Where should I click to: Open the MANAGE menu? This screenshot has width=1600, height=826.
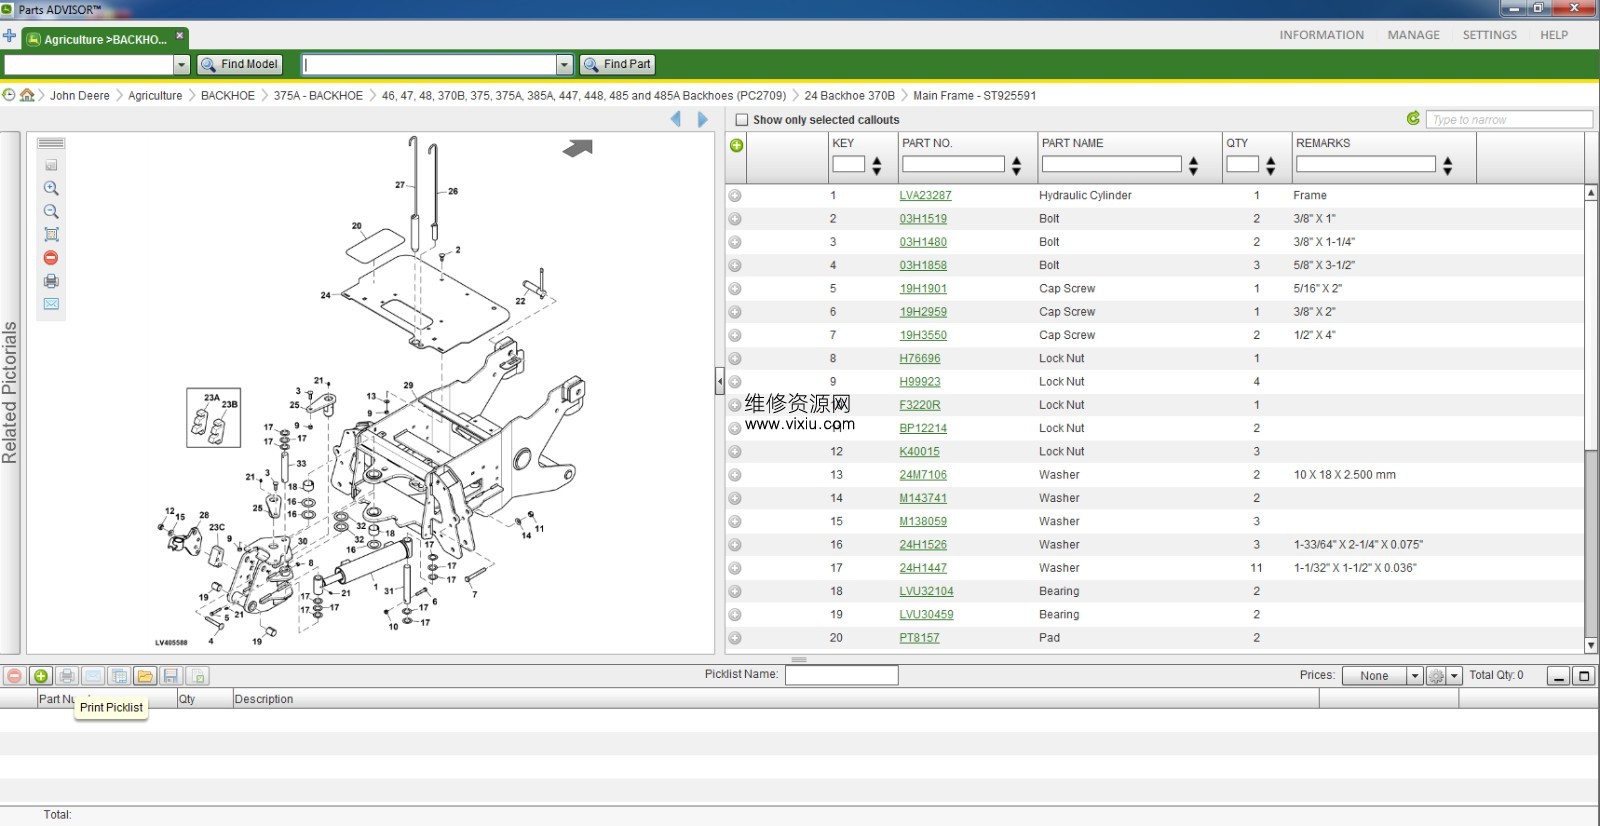point(1413,35)
